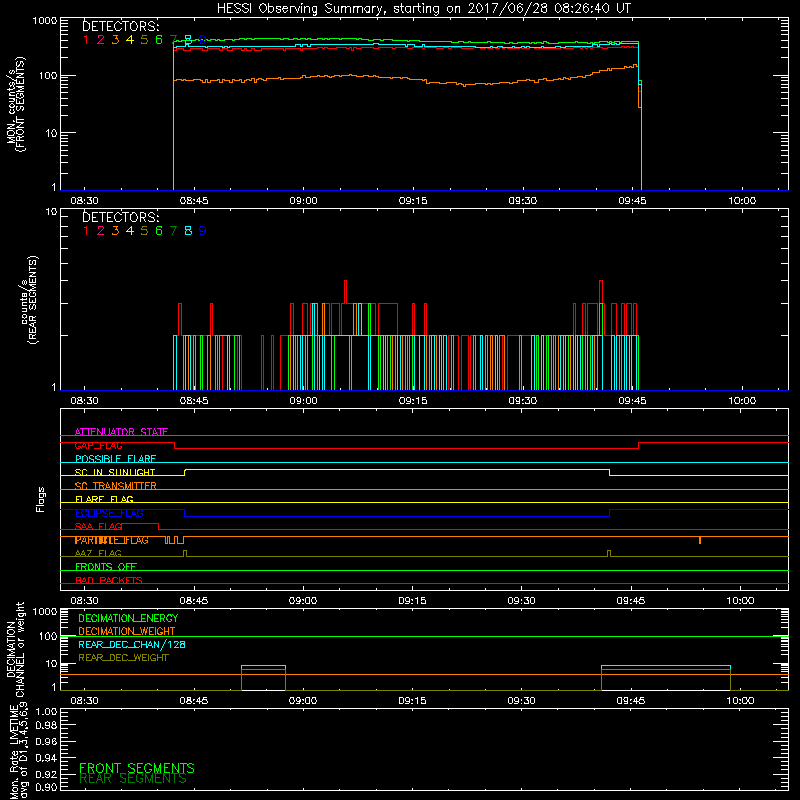Click the HESSI Observing Summary title text
The image size is (800, 800).
423,9
